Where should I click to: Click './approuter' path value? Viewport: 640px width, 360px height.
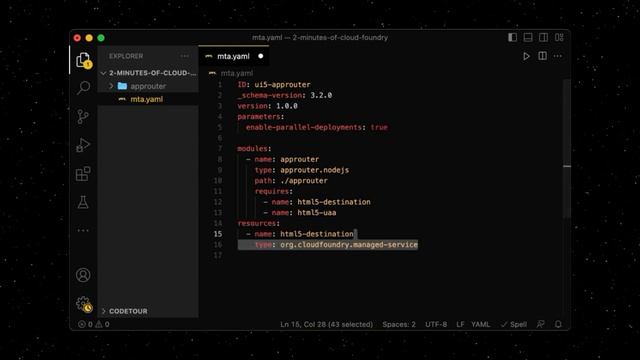point(304,180)
